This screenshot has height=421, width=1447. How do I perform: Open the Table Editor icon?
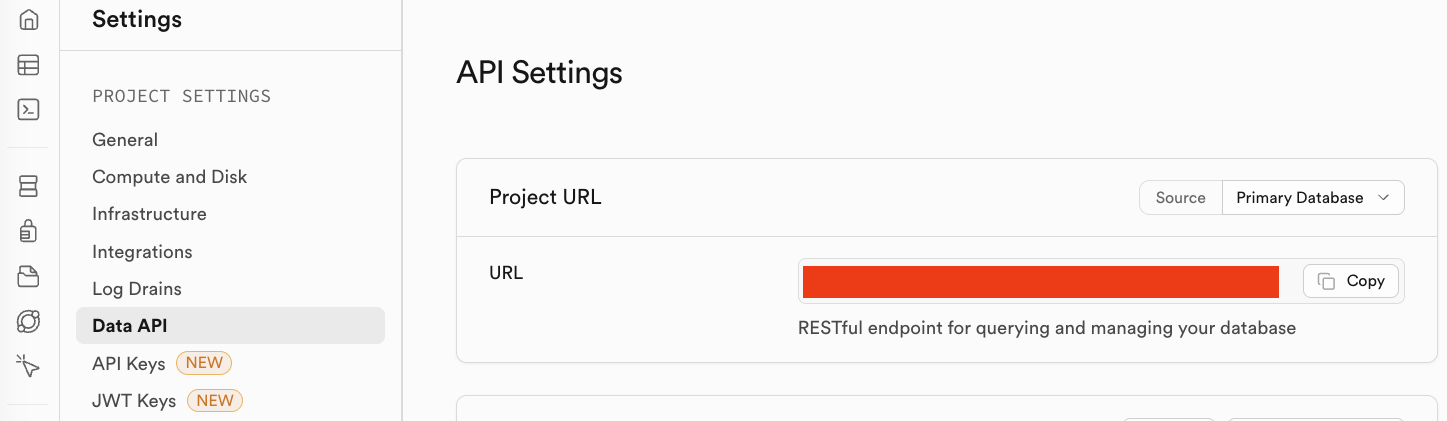tap(29, 65)
